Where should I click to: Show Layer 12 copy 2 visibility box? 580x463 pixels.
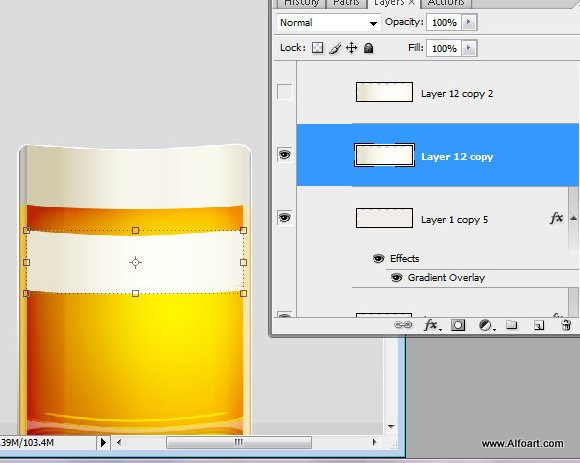click(284, 92)
